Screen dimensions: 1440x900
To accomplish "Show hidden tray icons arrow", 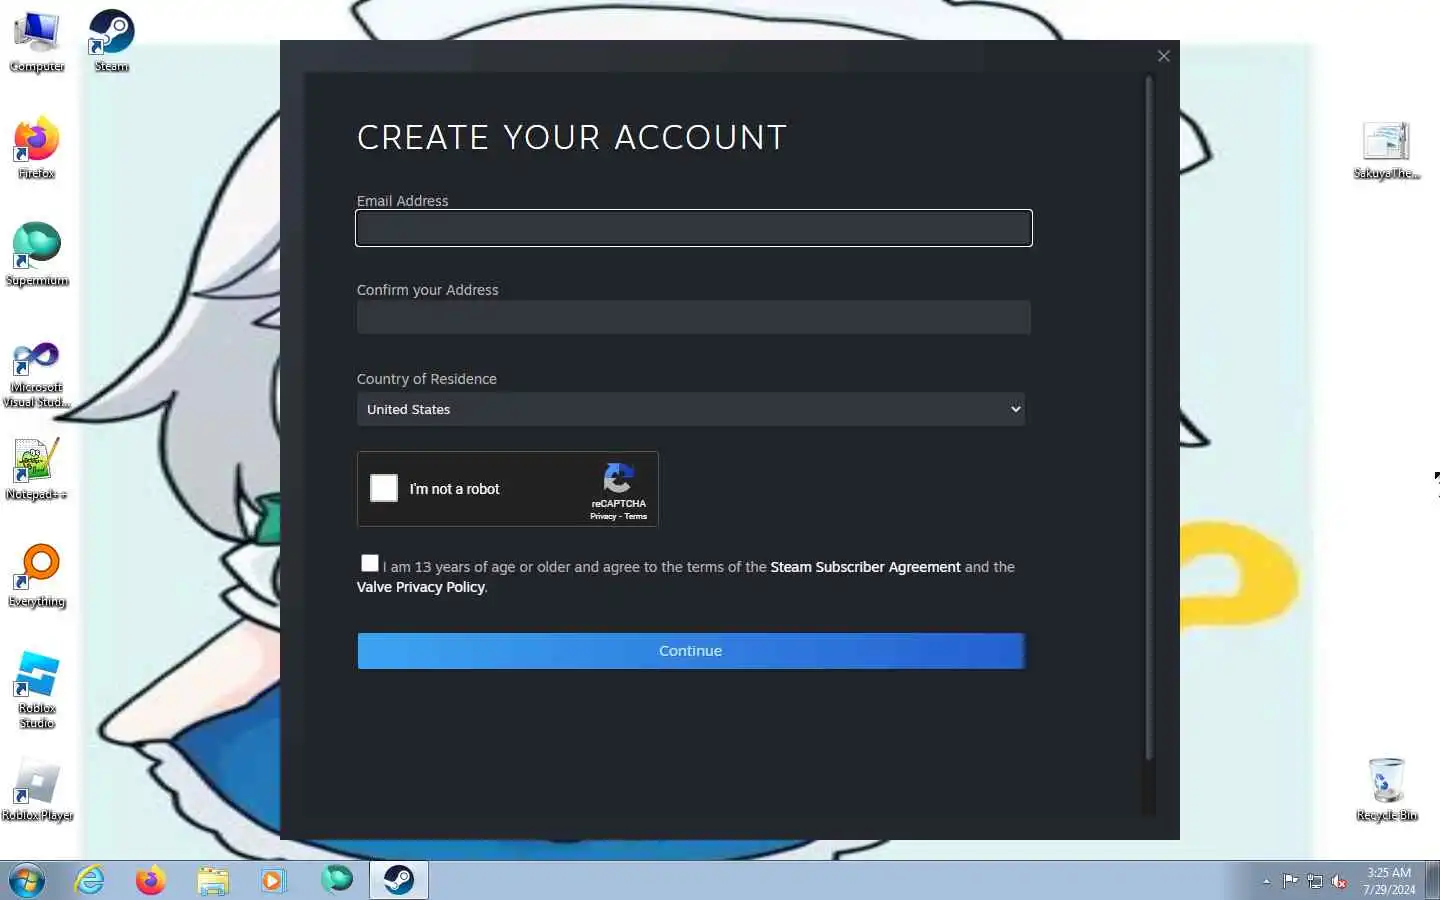I will [1266, 882].
